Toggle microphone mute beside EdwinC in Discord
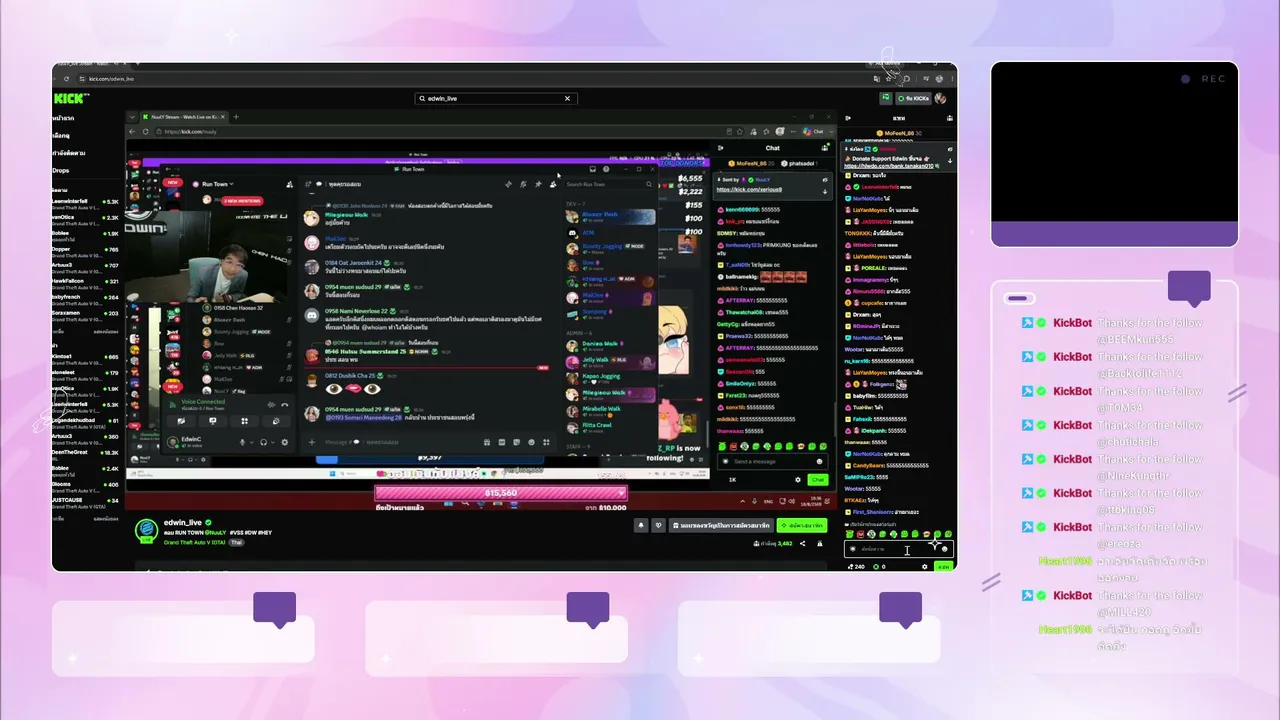The width and height of the screenshot is (1280, 720). pyautogui.click(x=242, y=442)
